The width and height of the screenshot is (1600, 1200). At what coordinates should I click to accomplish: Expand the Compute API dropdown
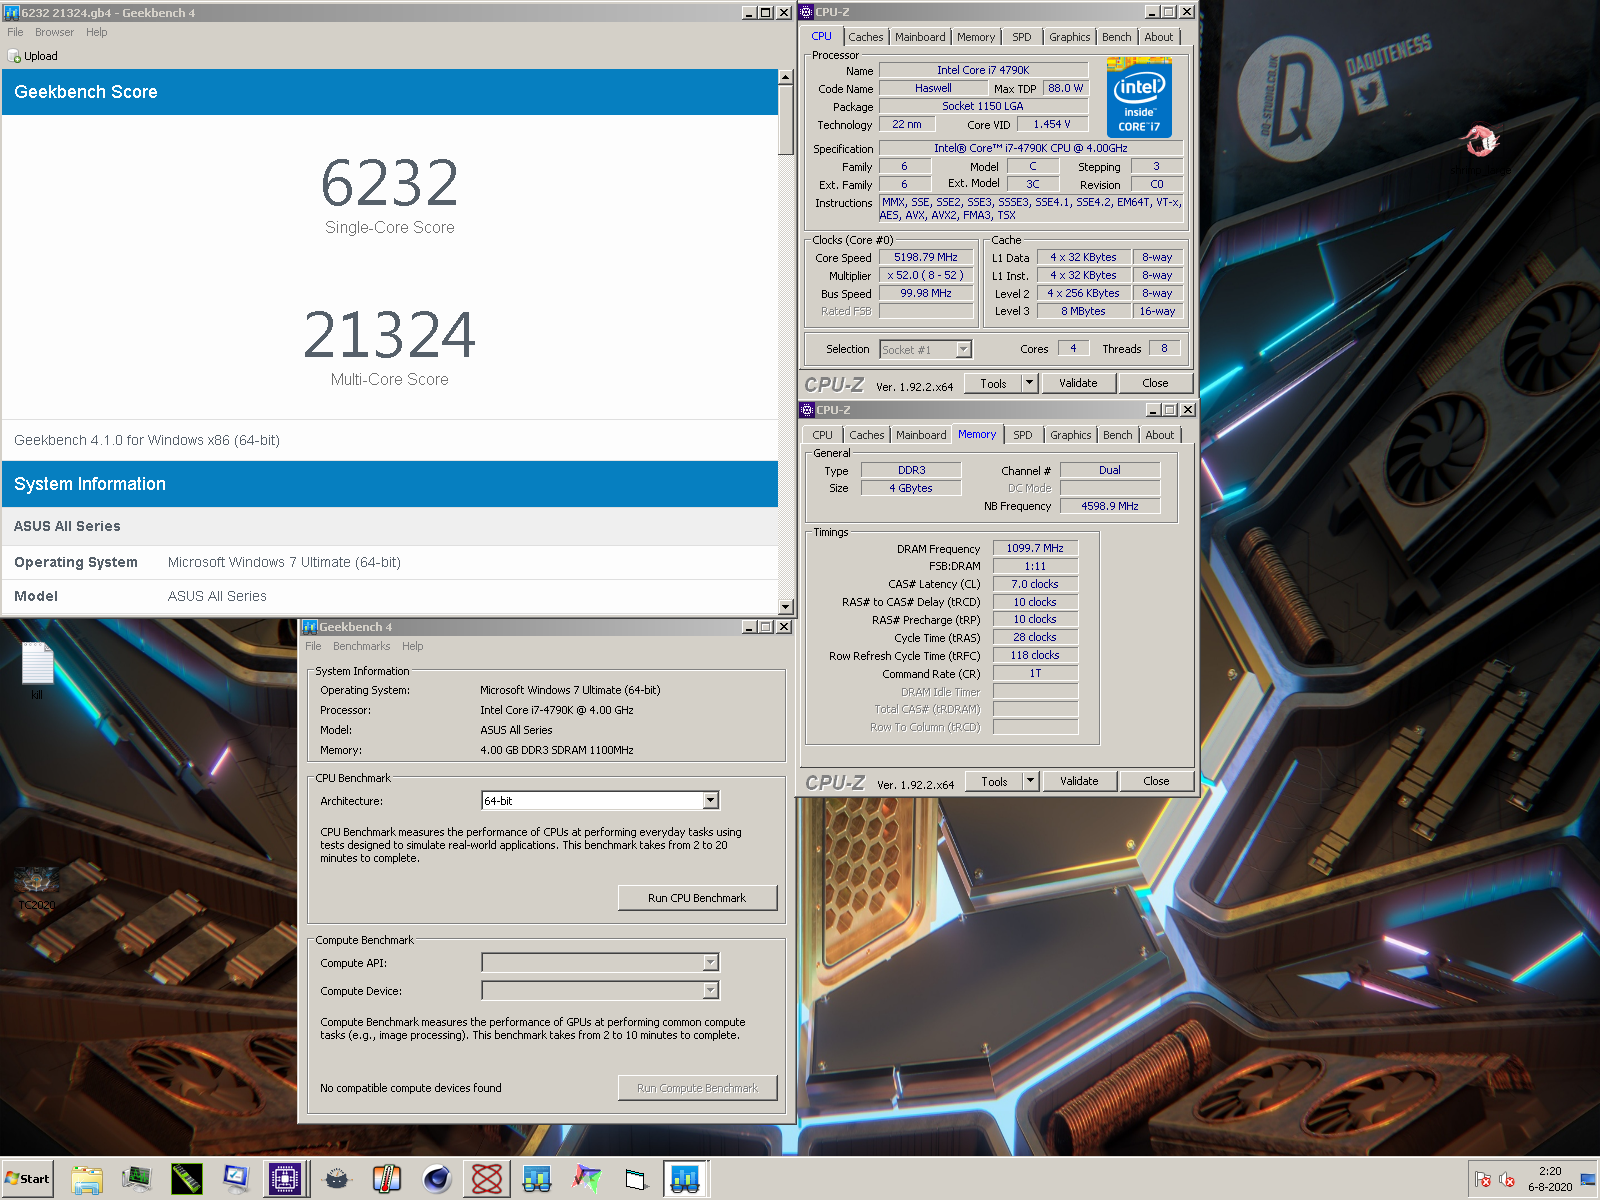[710, 962]
